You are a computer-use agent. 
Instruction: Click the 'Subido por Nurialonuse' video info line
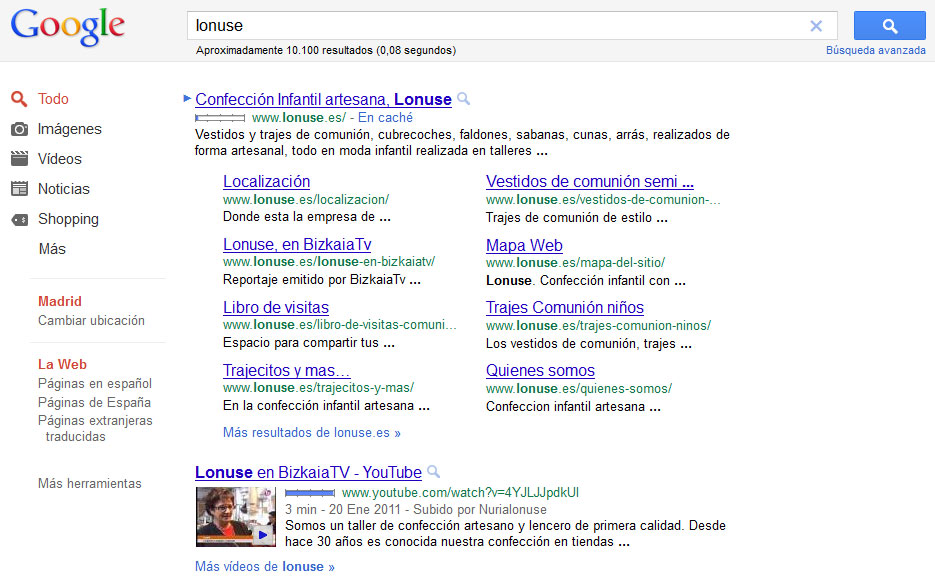[x=416, y=509]
